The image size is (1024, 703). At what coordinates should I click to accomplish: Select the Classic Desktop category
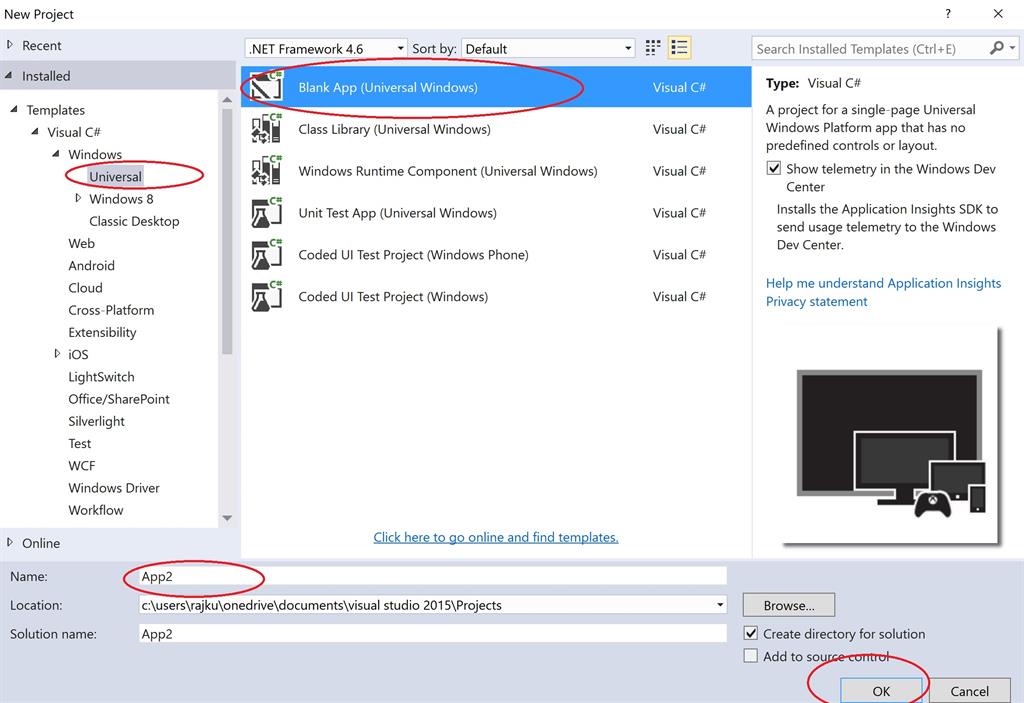tap(134, 221)
